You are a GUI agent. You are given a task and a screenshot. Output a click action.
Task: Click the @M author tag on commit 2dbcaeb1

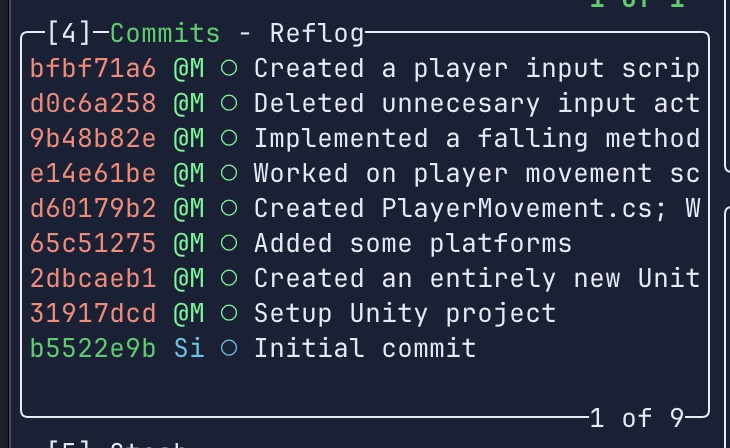pos(189,279)
